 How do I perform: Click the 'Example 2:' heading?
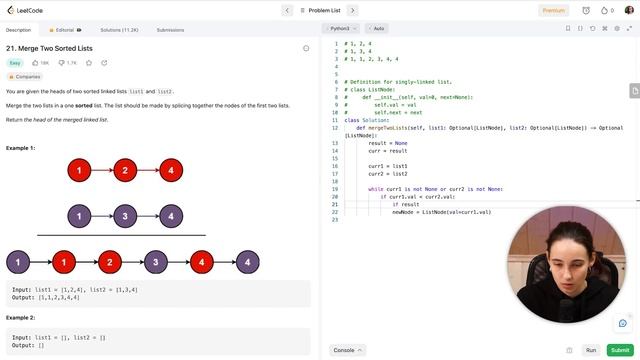click(20, 318)
